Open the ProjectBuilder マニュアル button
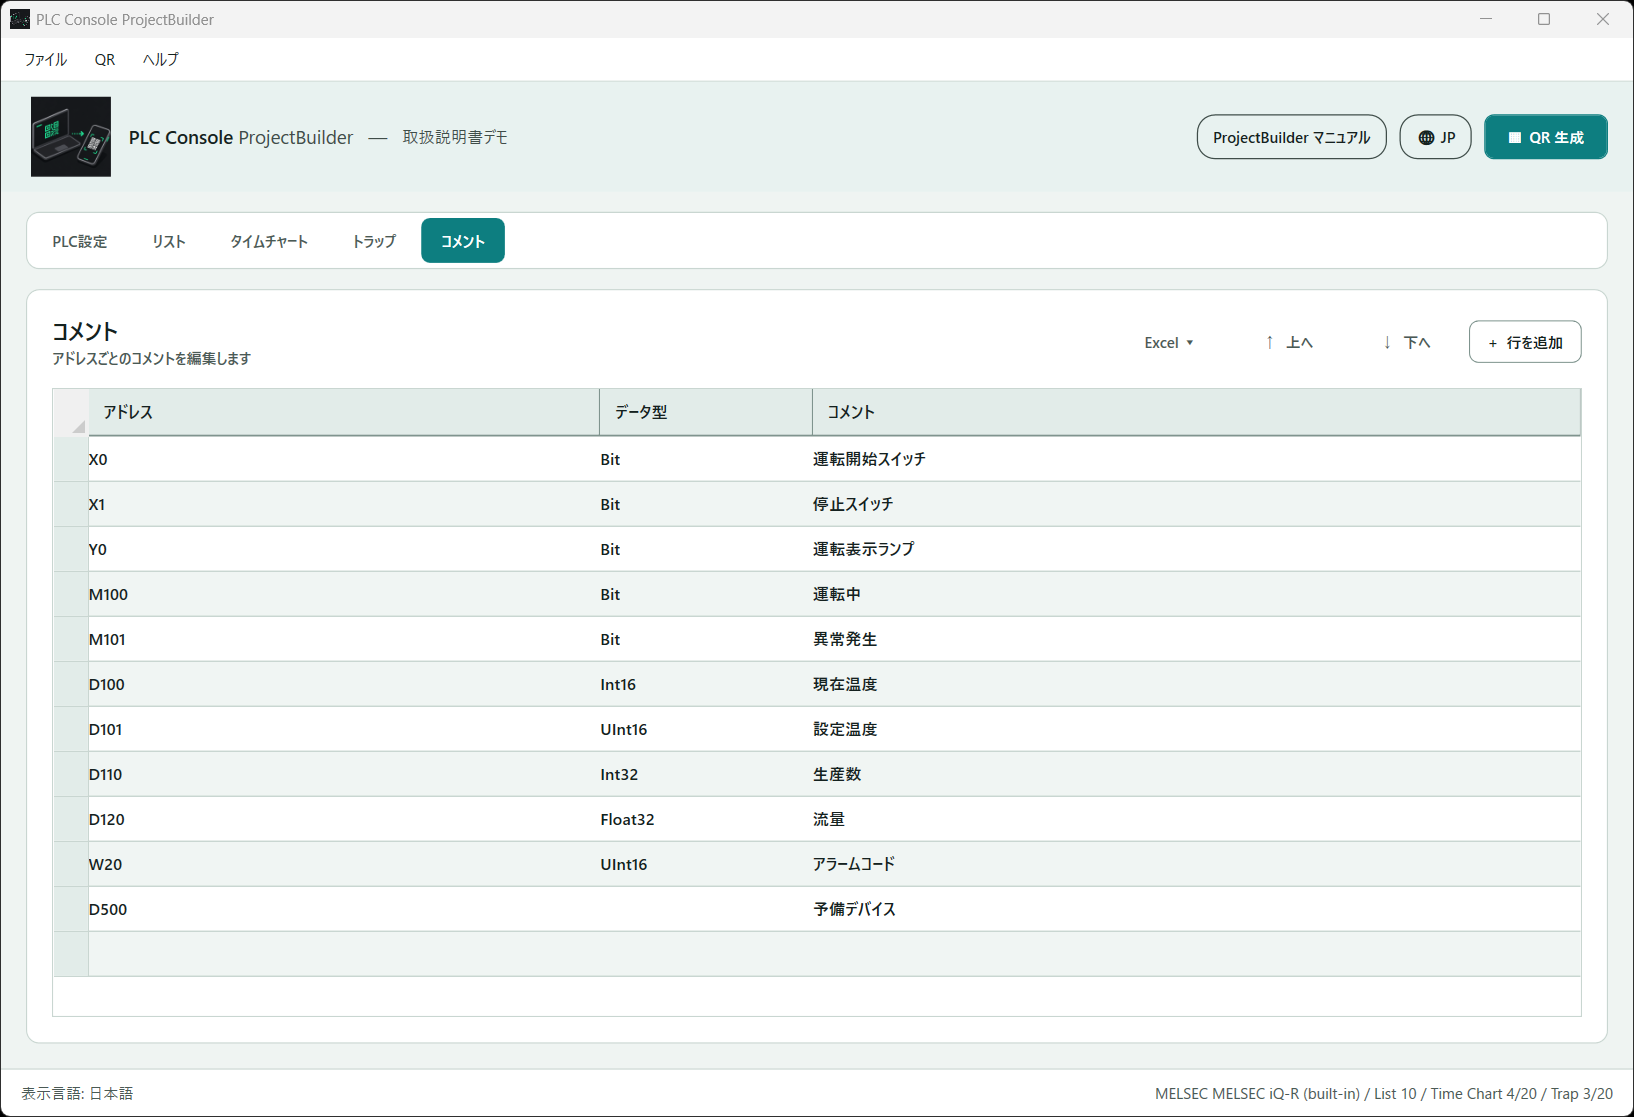The width and height of the screenshot is (1634, 1117). [x=1291, y=137]
